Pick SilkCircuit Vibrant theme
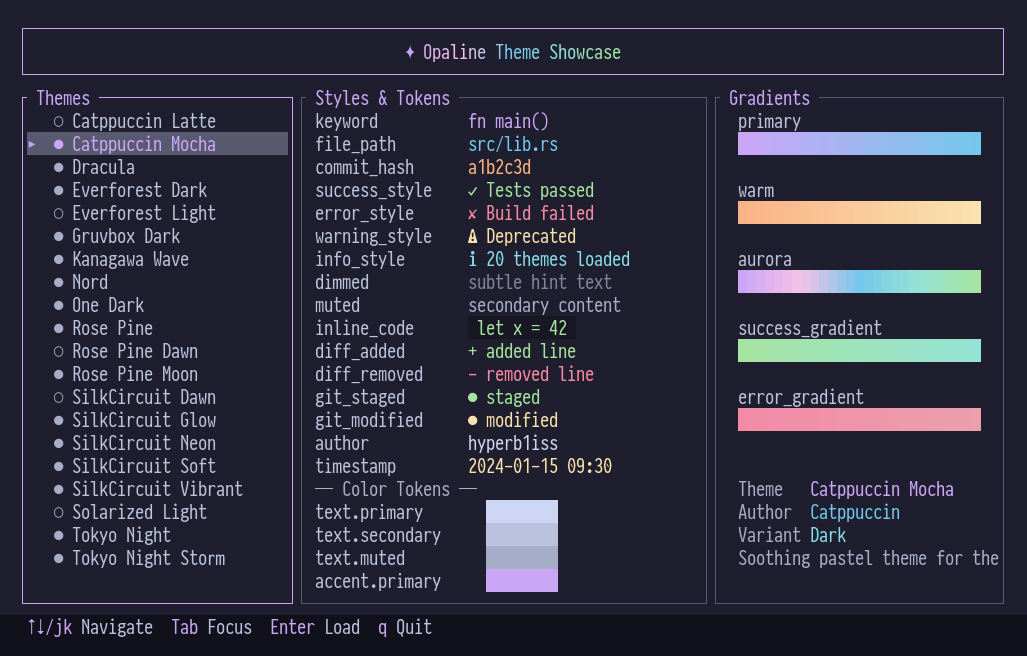1027x656 pixels. pyautogui.click(x=157, y=489)
